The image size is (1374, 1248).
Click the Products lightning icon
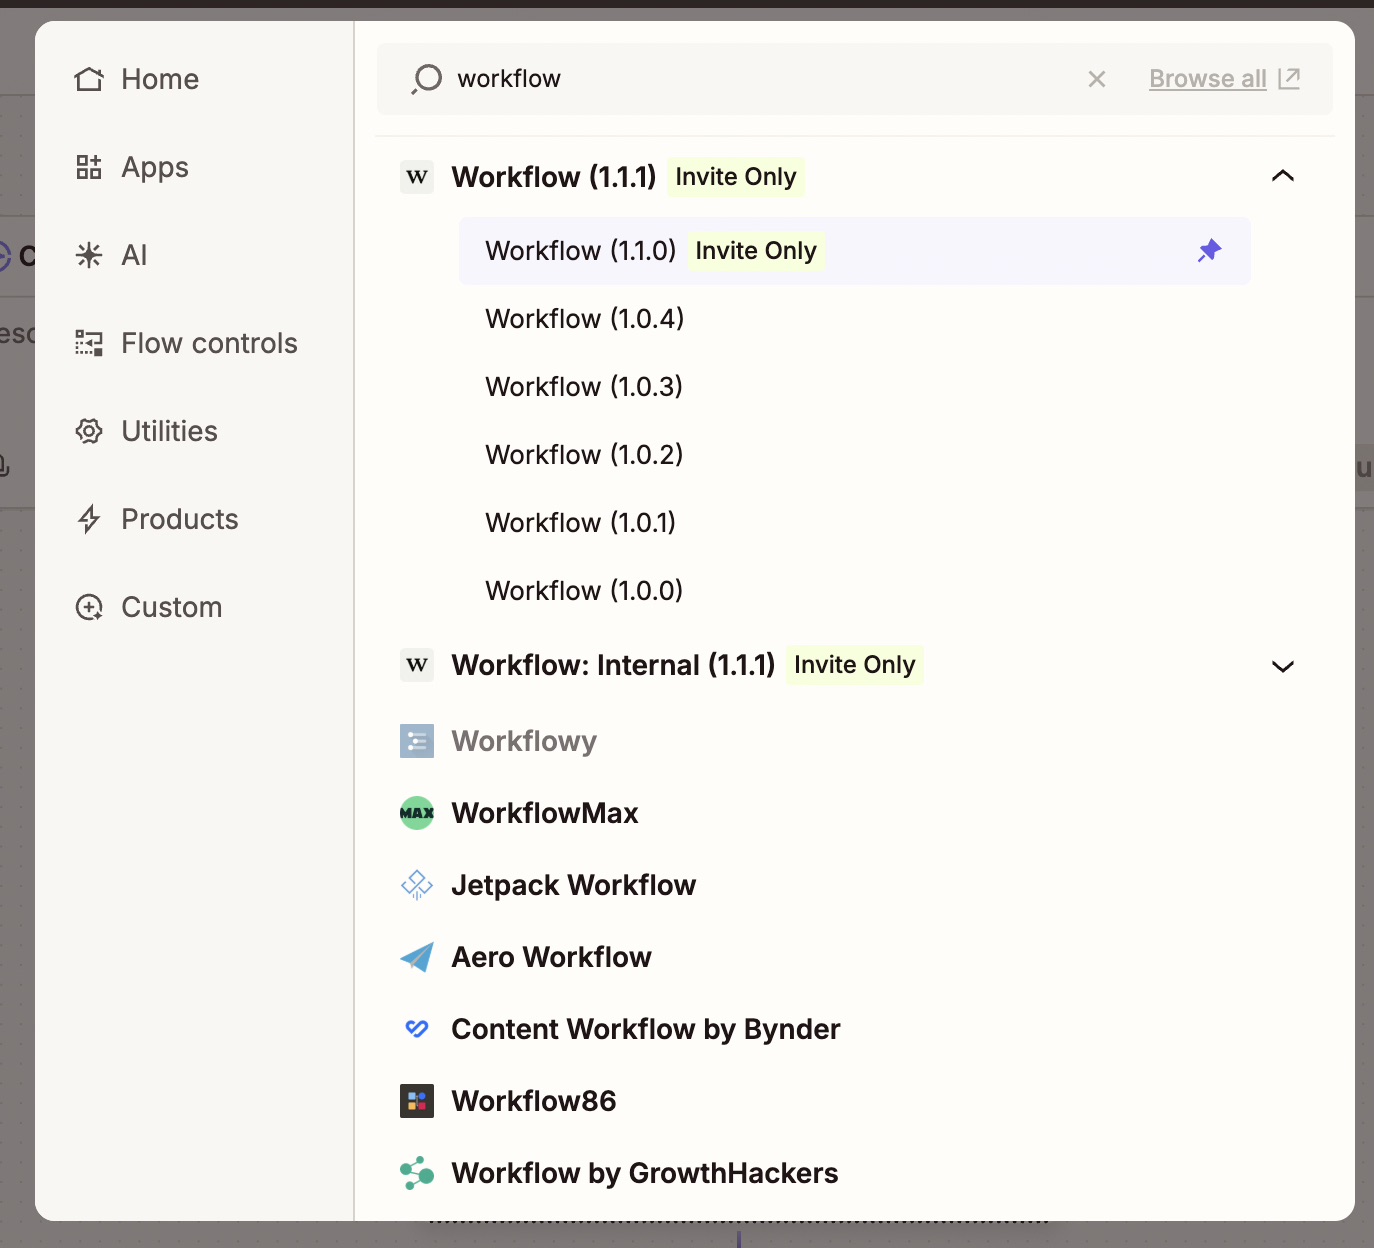tap(89, 519)
